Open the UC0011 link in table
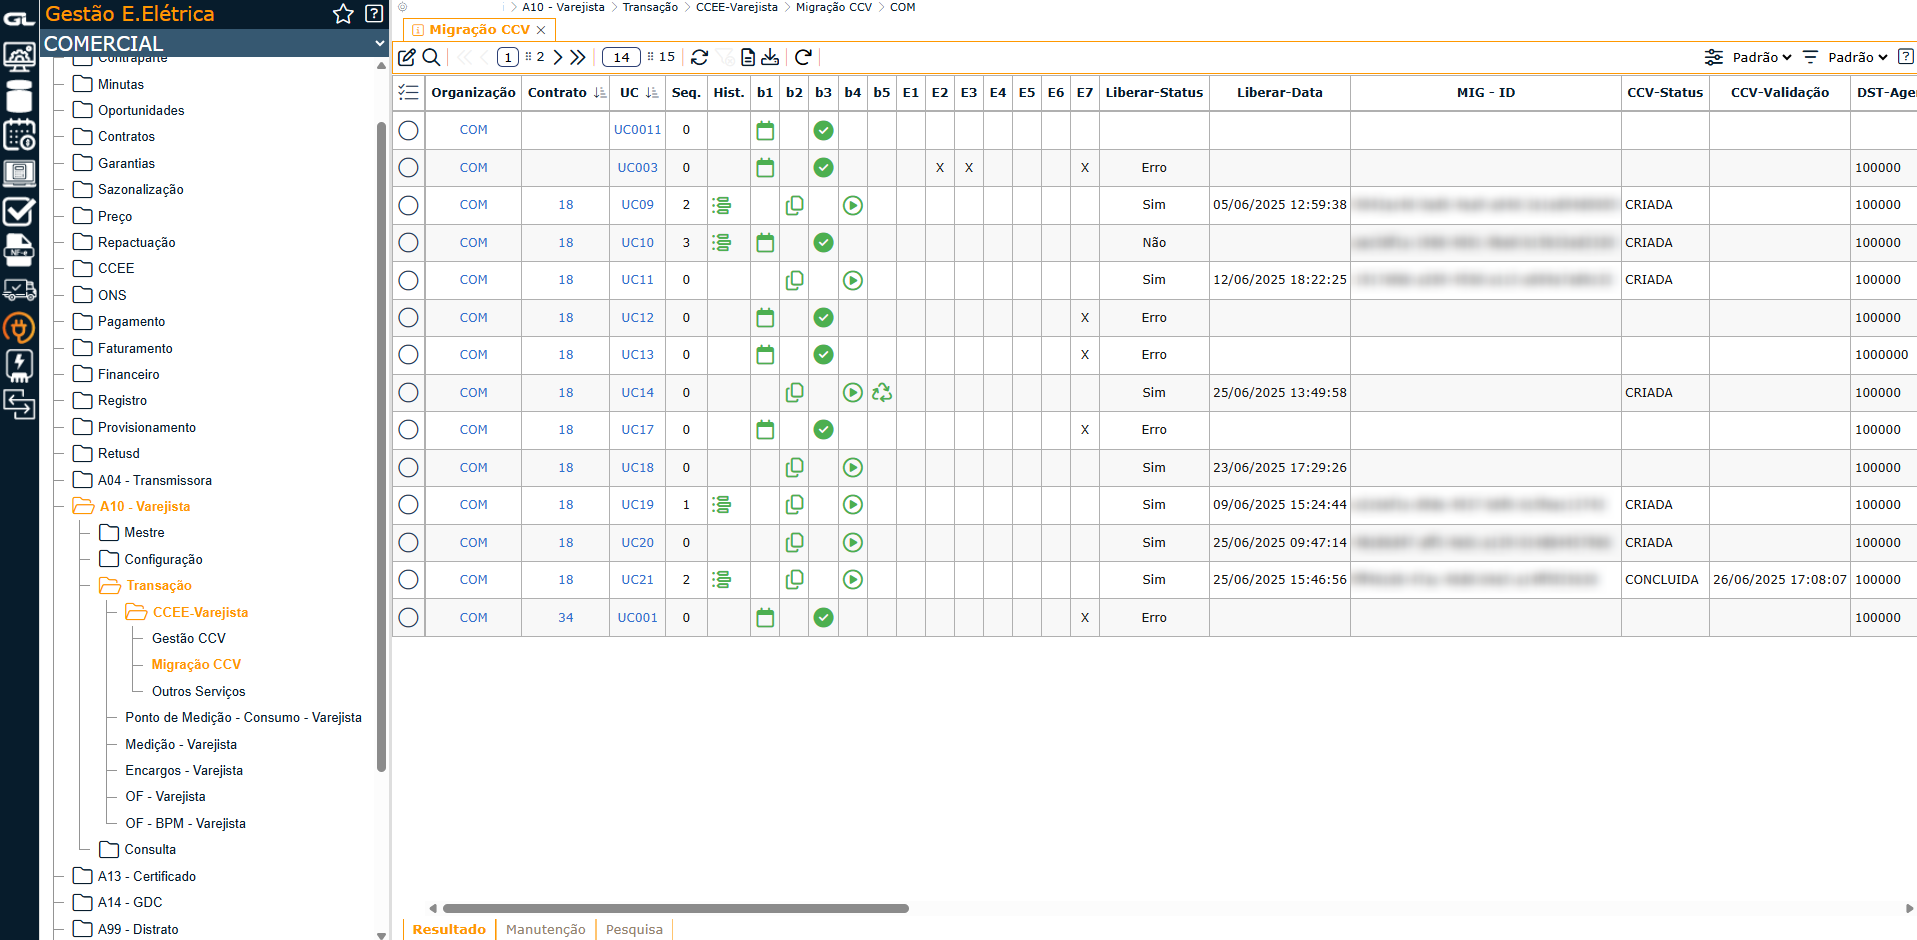This screenshot has width=1917, height=940. 637,130
